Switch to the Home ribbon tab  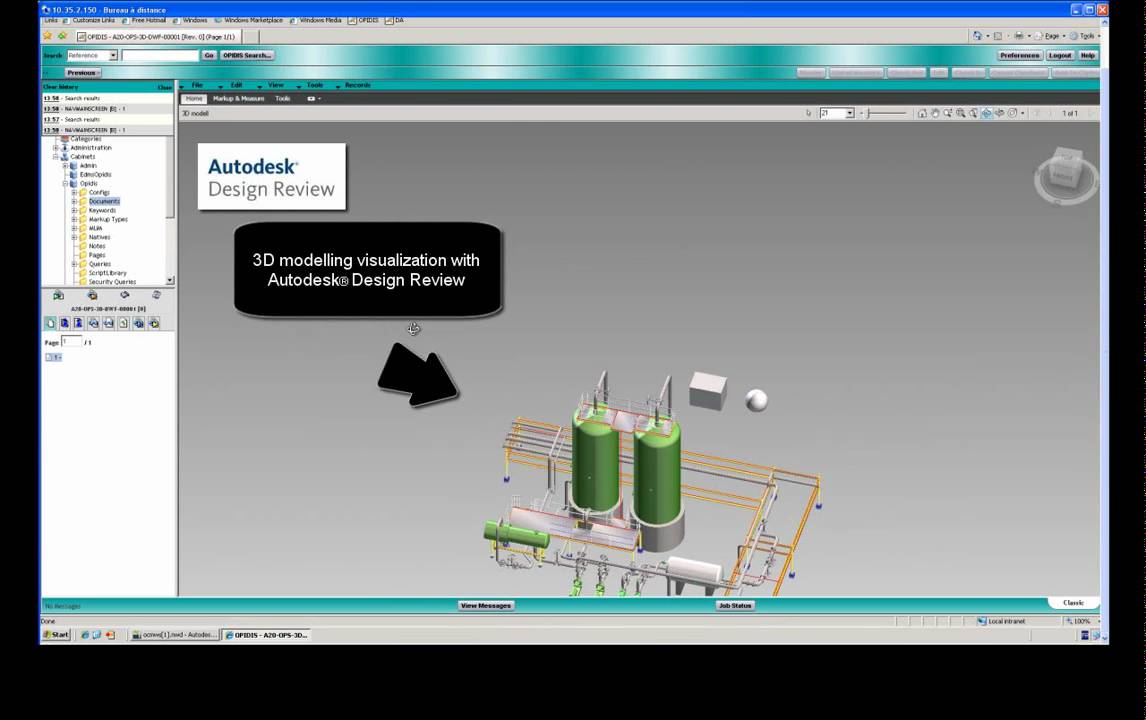point(194,99)
